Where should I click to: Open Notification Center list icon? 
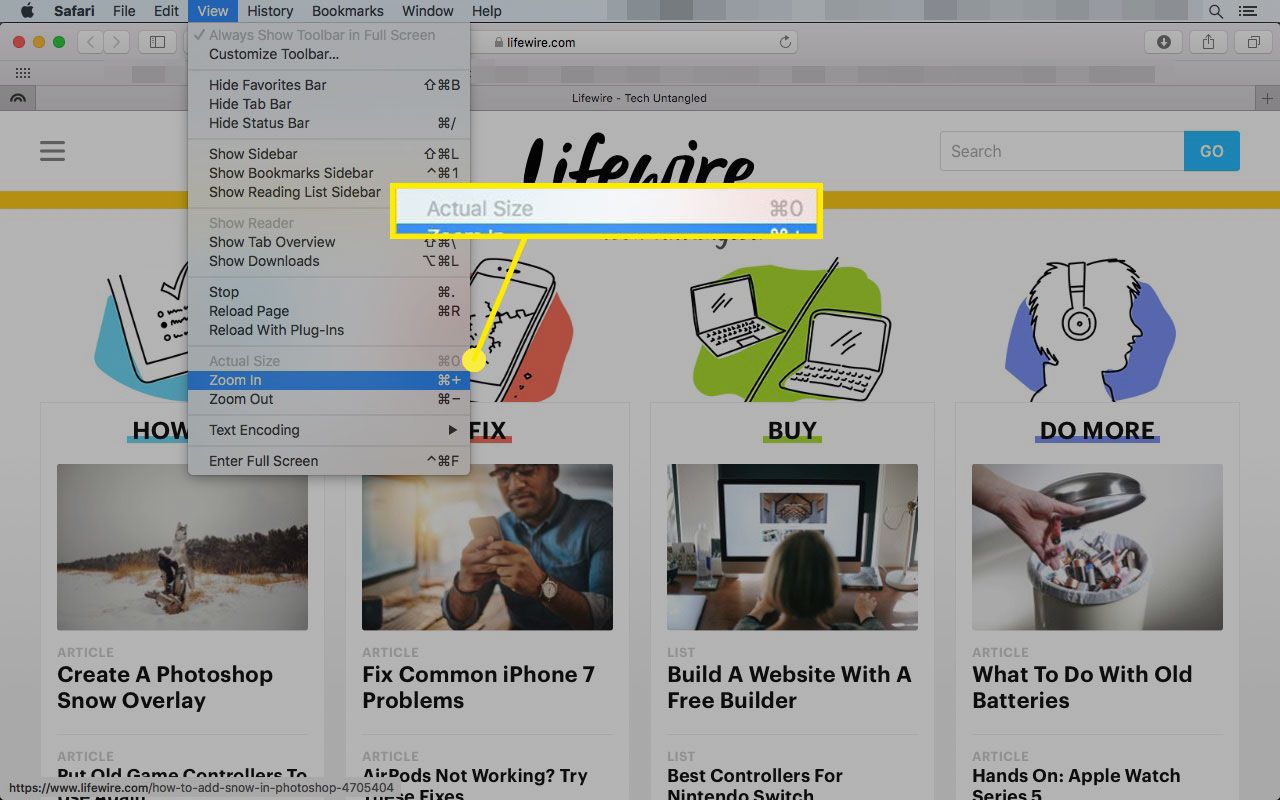[1247, 11]
